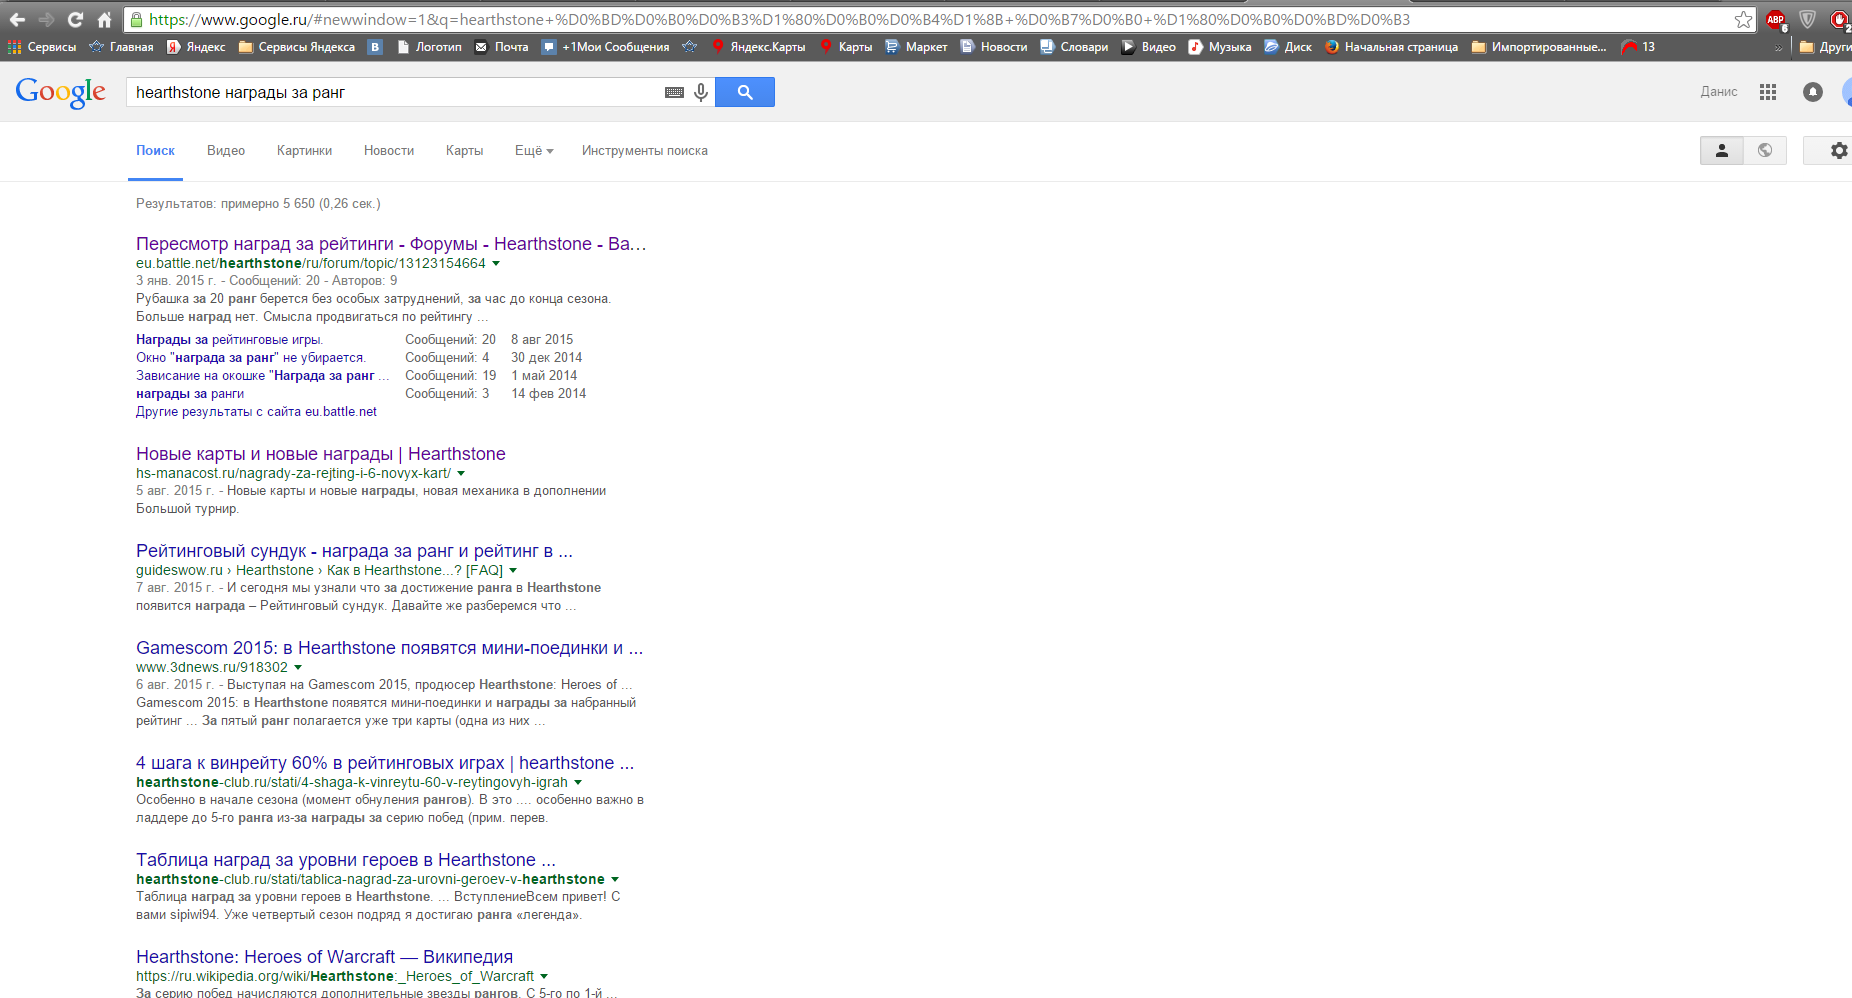The image size is (1852, 998).
Task: Switch to the Картинки search tab
Action: click(x=304, y=151)
